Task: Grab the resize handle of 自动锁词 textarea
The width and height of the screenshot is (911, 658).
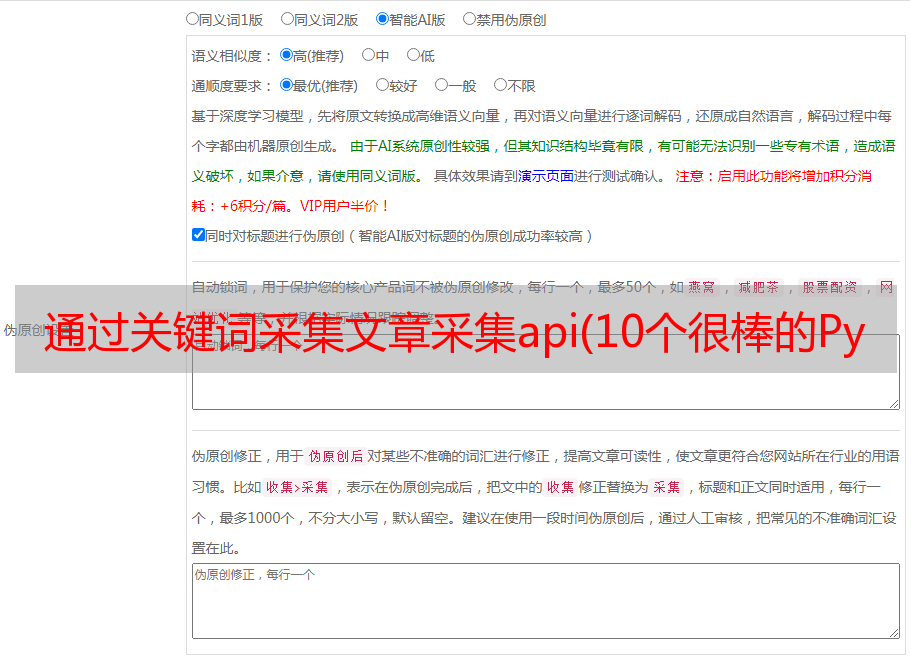Action: pos(893,402)
